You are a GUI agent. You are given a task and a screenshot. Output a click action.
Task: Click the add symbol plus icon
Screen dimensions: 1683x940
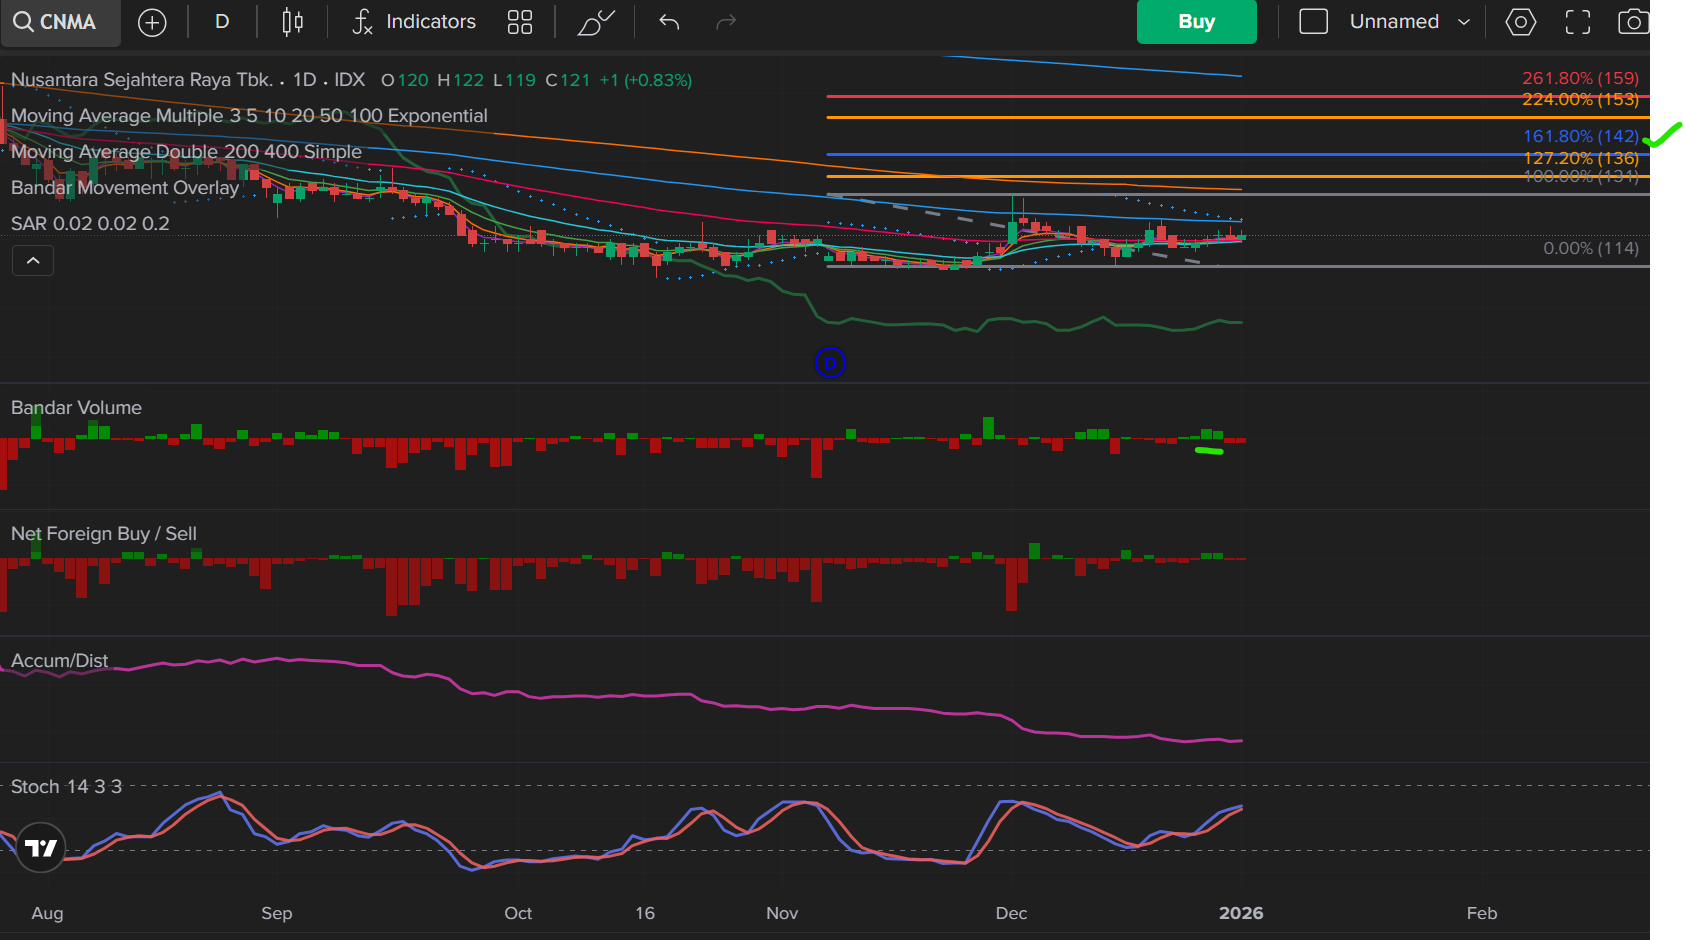point(152,22)
